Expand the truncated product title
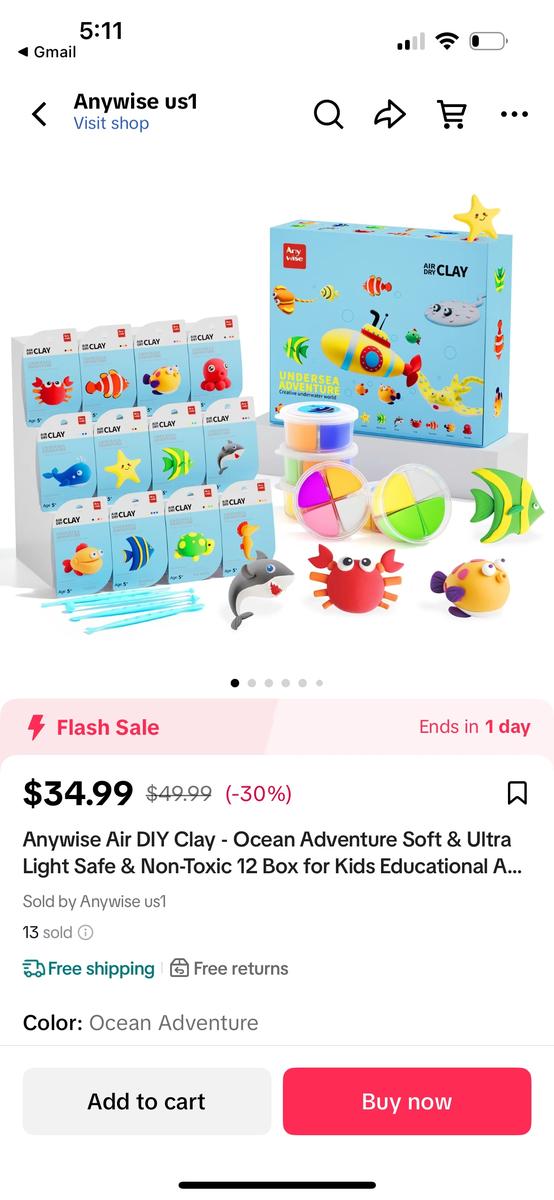Image resolution: width=554 pixels, height=1200 pixels. pos(273,853)
